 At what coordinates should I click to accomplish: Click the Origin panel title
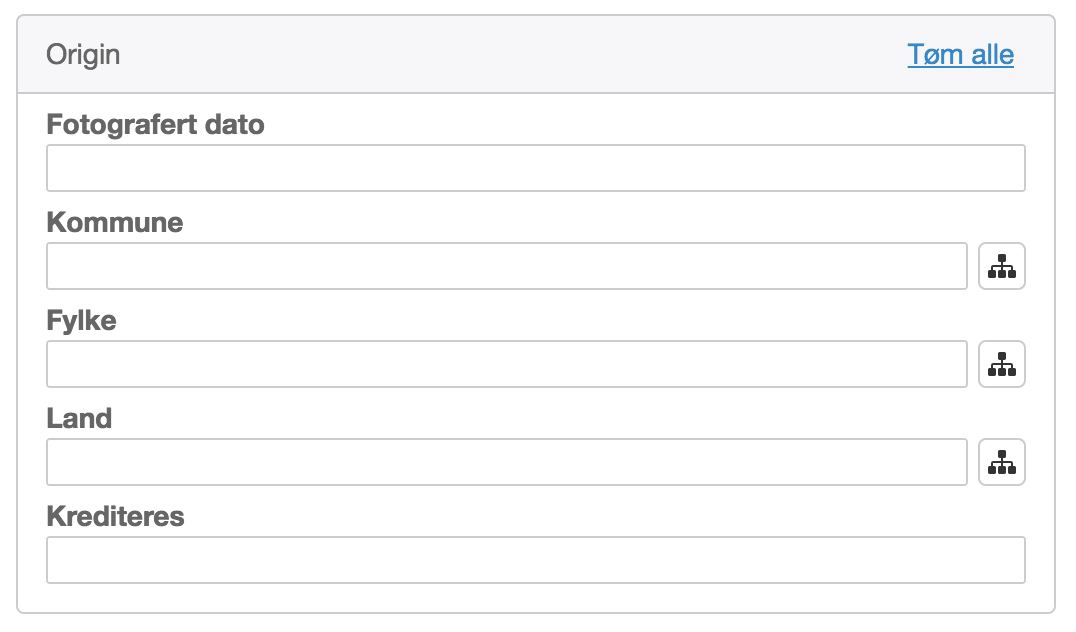point(83,54)
